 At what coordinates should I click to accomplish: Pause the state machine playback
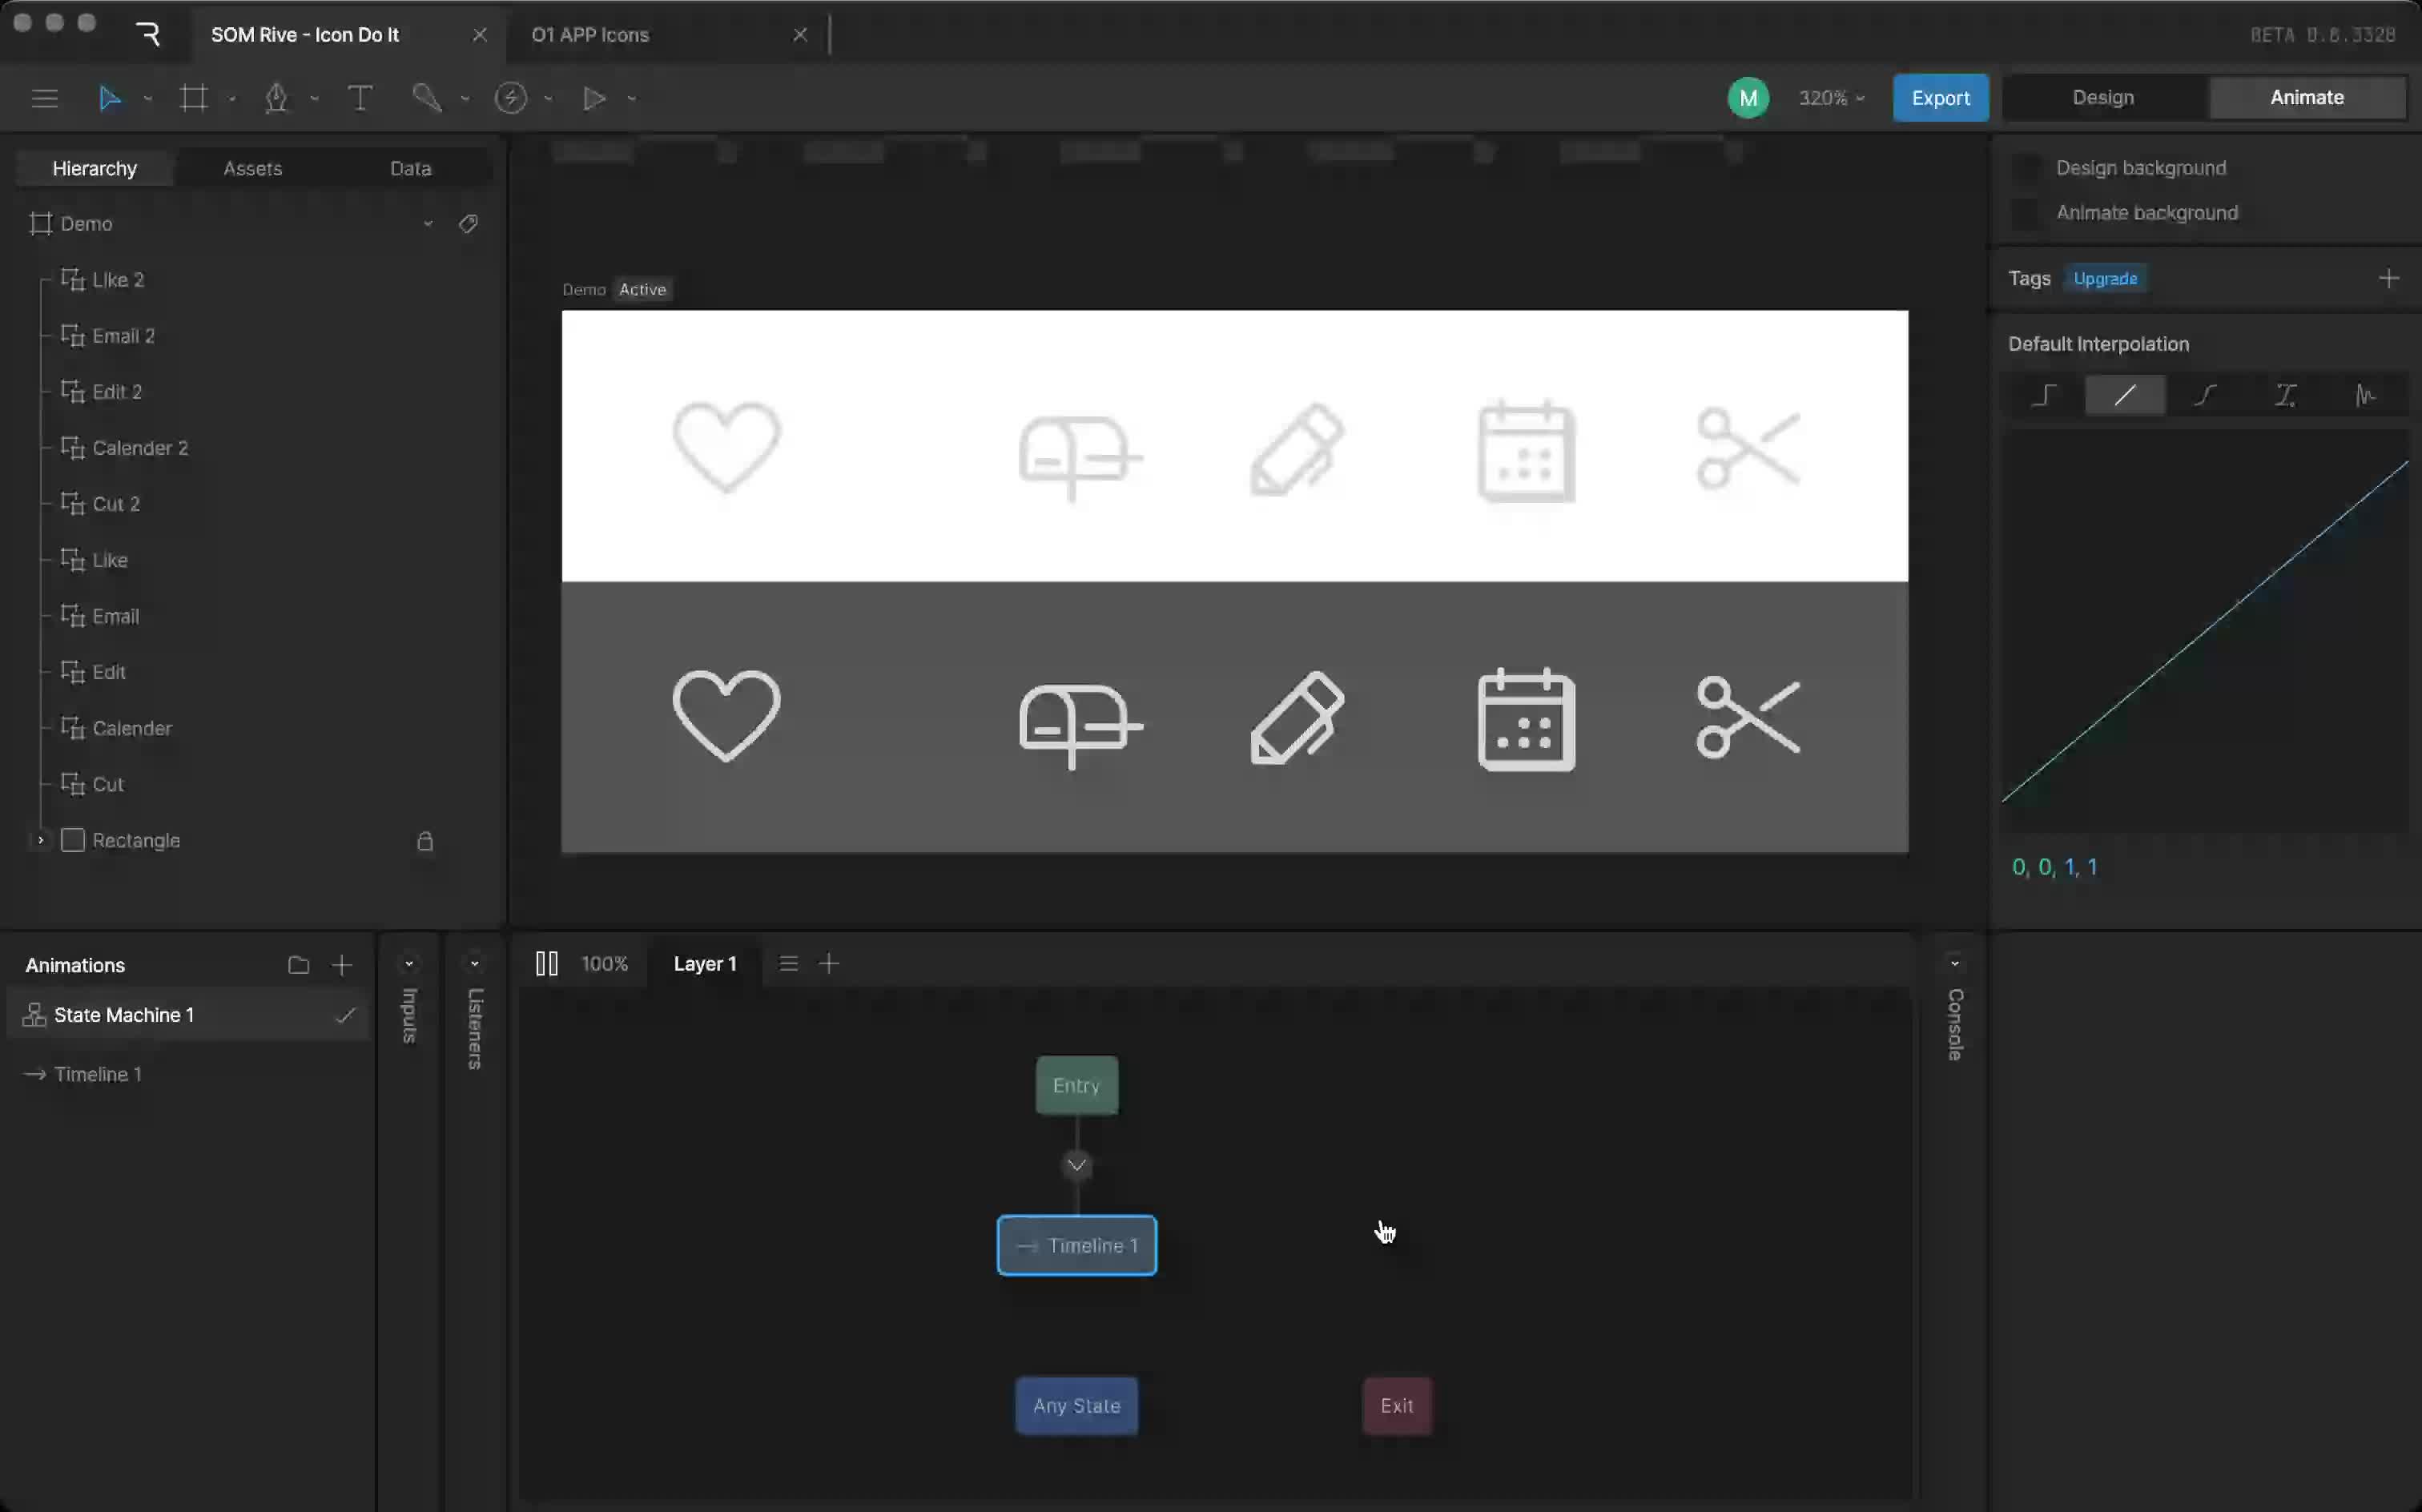tap(547, 964)
